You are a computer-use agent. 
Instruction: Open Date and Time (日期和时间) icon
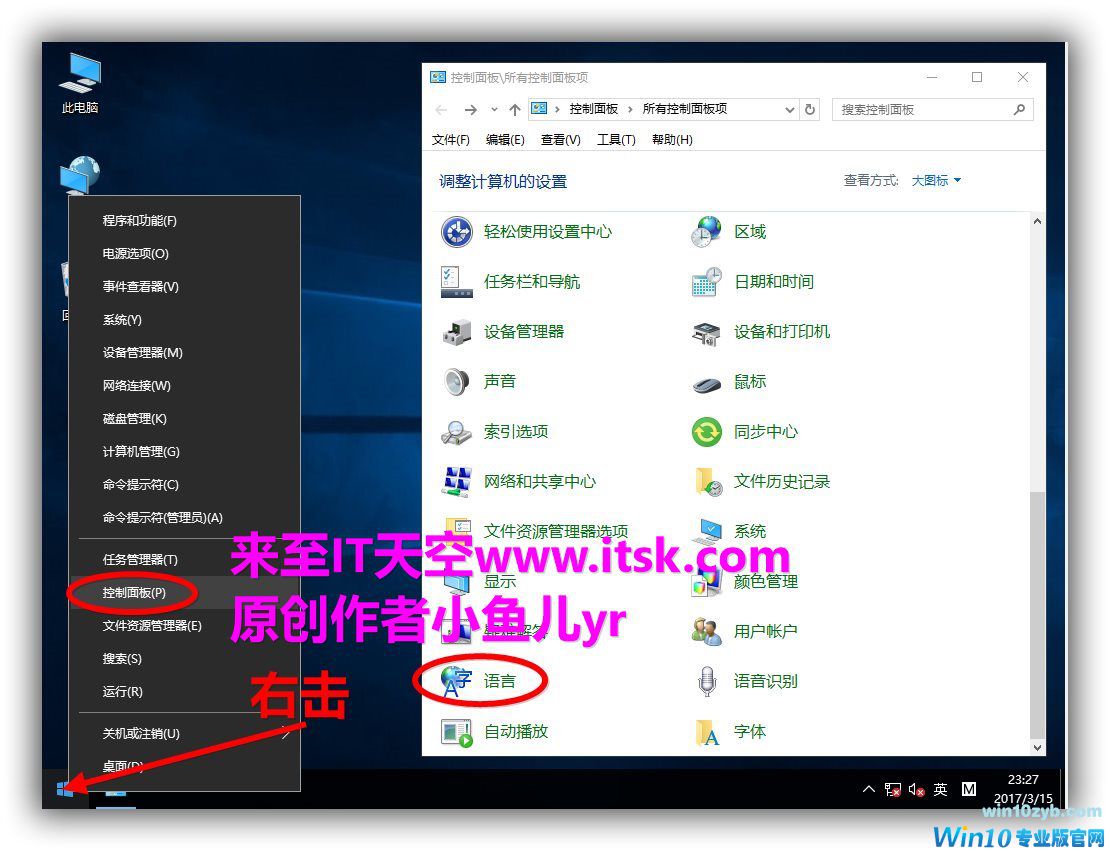point(706,282)
